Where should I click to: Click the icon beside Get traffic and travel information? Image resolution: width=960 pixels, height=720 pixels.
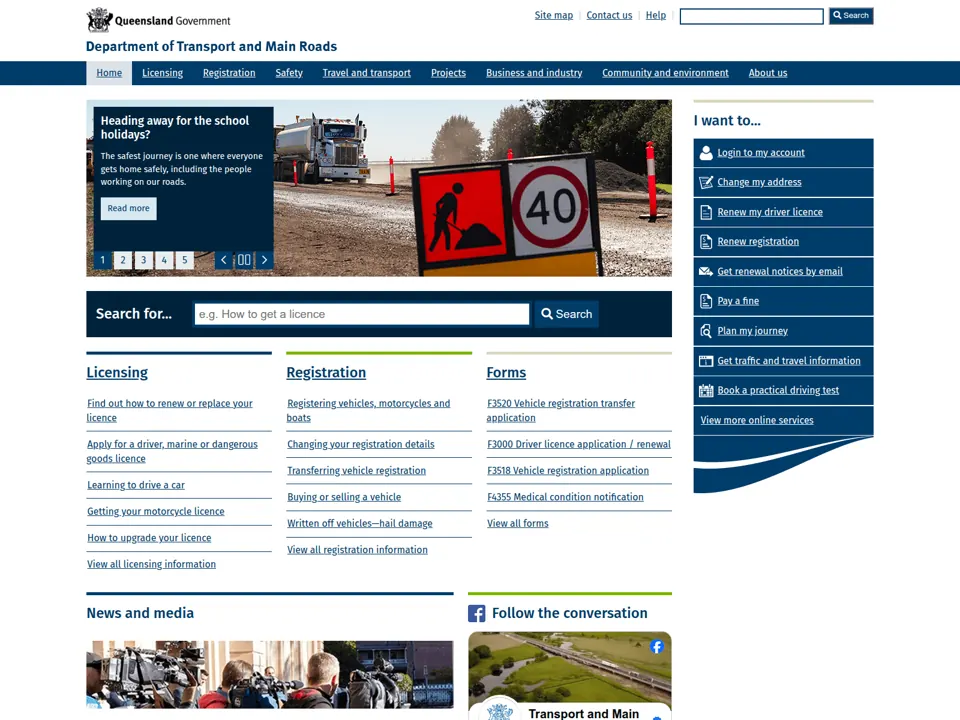click(706, 361)
